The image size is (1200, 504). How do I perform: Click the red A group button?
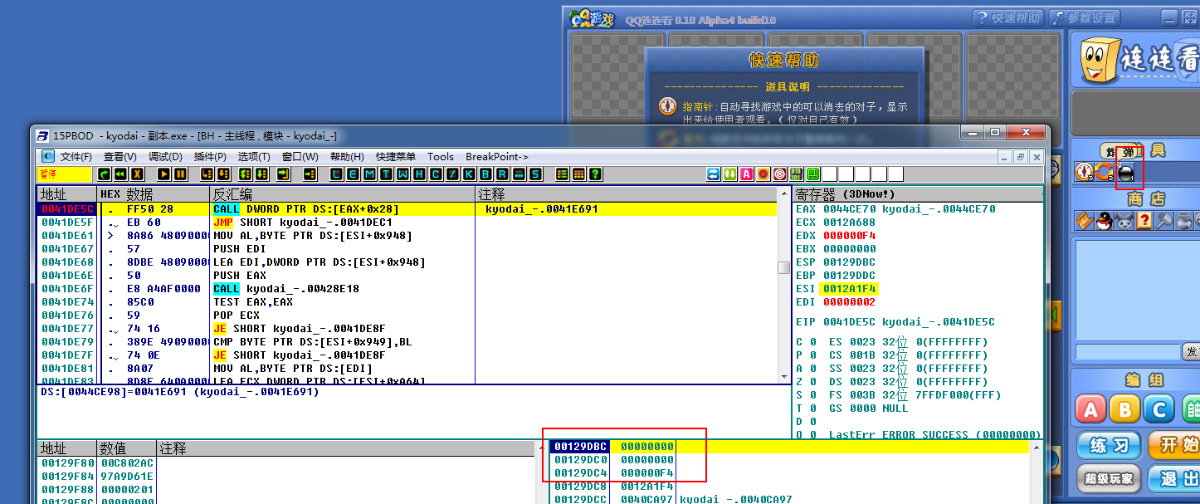pyautogui.click(x=1092, y=410)
